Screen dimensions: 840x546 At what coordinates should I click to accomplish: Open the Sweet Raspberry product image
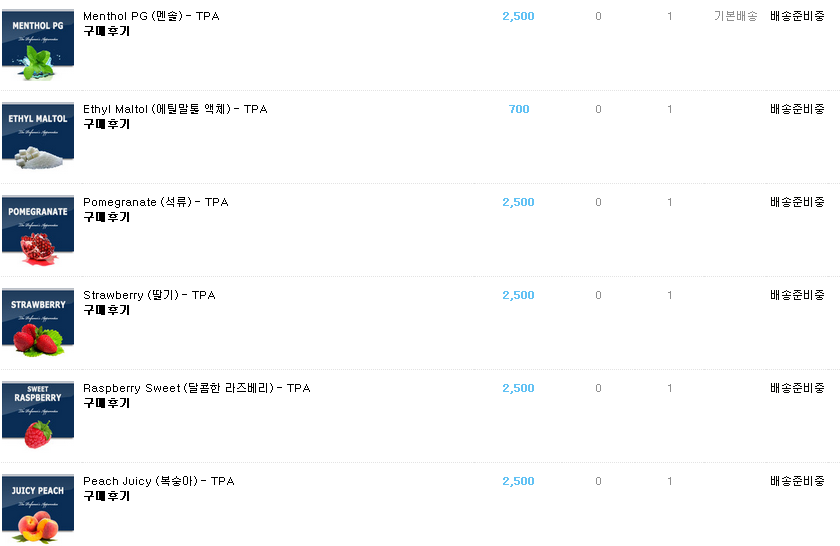pyautogui.click(x=38, y=416)
